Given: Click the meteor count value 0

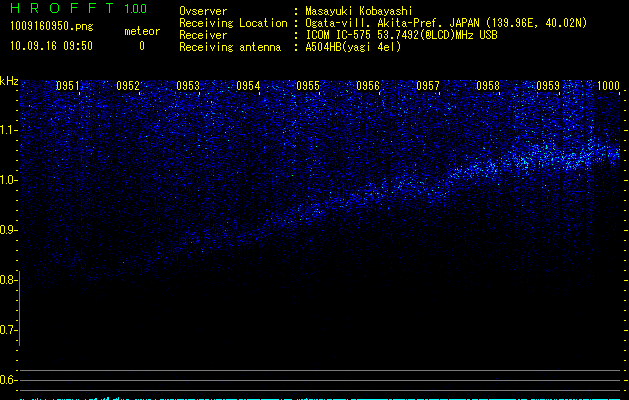Looking at the screenshot, I should point(142,46).
